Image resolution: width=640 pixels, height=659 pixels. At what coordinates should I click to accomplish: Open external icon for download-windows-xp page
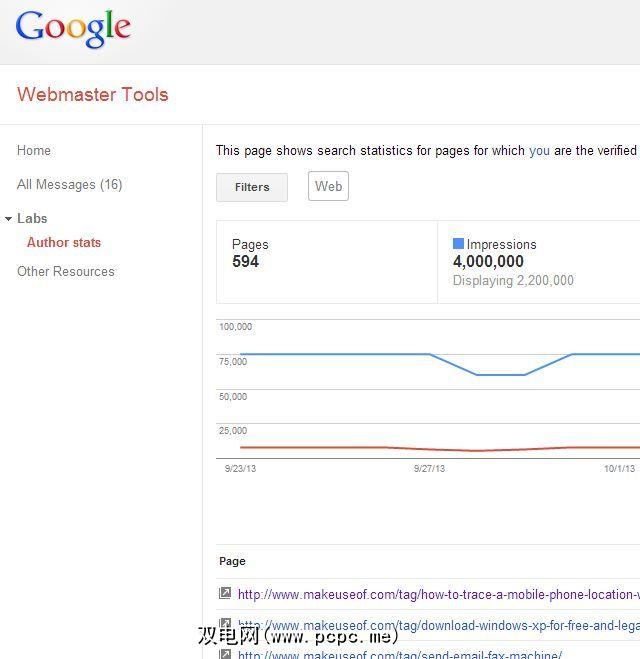point(226,625)
